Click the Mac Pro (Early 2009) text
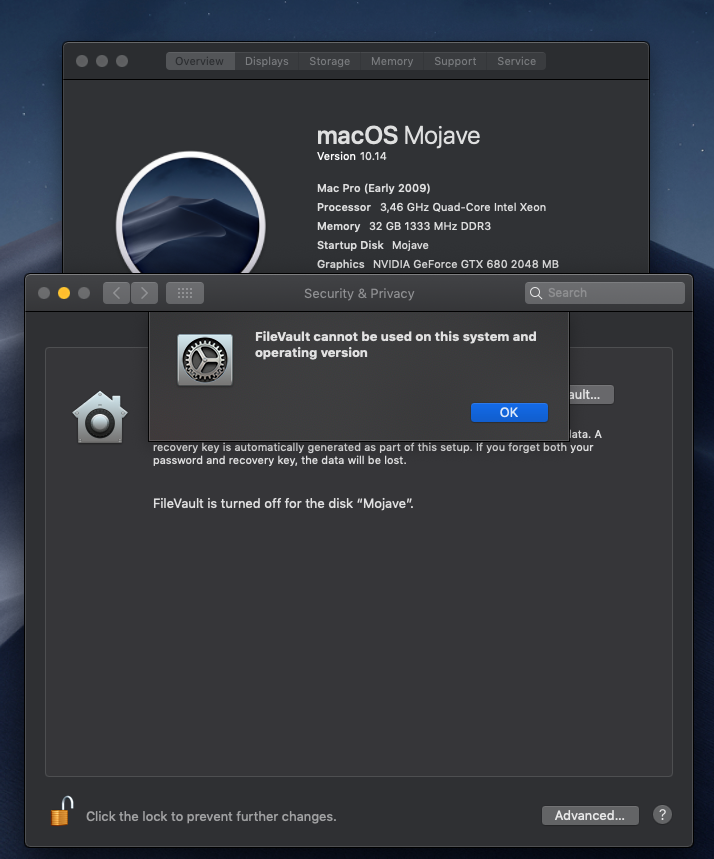714x859 pixels. 374,188
